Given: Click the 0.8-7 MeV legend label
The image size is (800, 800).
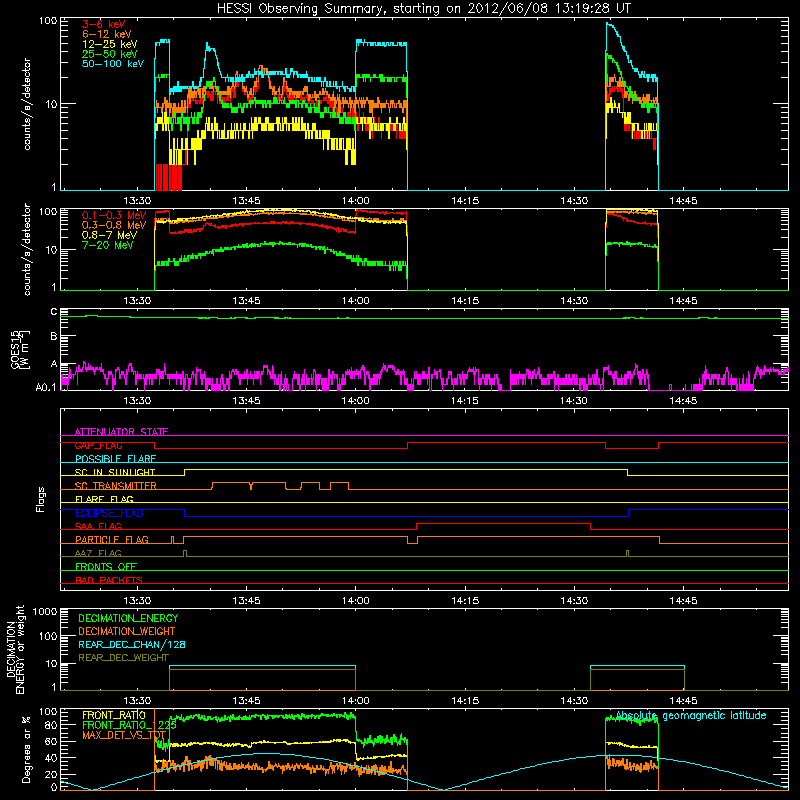Looking at the screenshot, I should (x=109, y=235).
